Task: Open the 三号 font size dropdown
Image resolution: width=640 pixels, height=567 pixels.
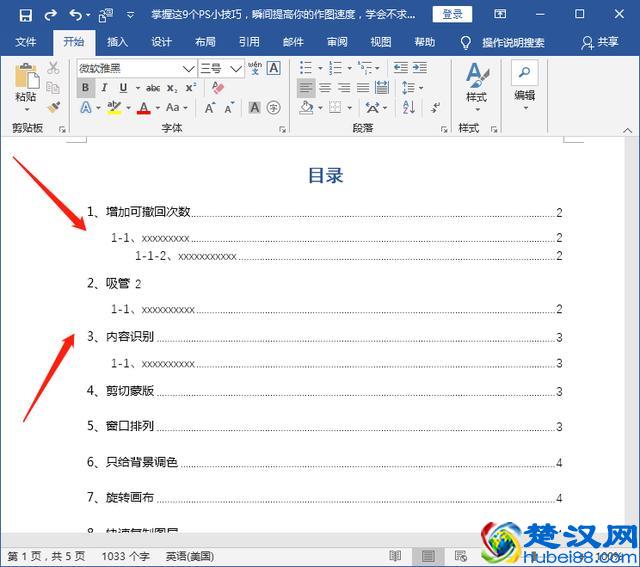Action: click(x=236, y=69)
